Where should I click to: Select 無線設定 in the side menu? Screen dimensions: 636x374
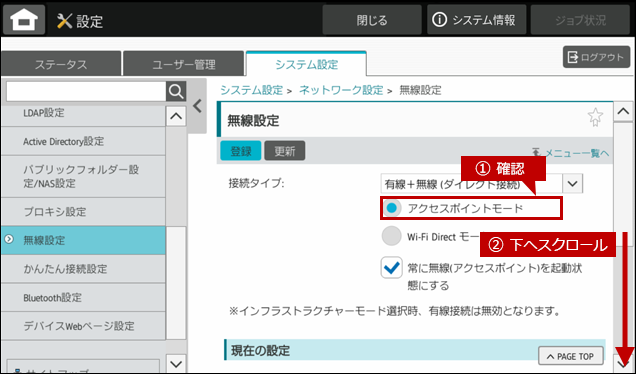[83, 240]
